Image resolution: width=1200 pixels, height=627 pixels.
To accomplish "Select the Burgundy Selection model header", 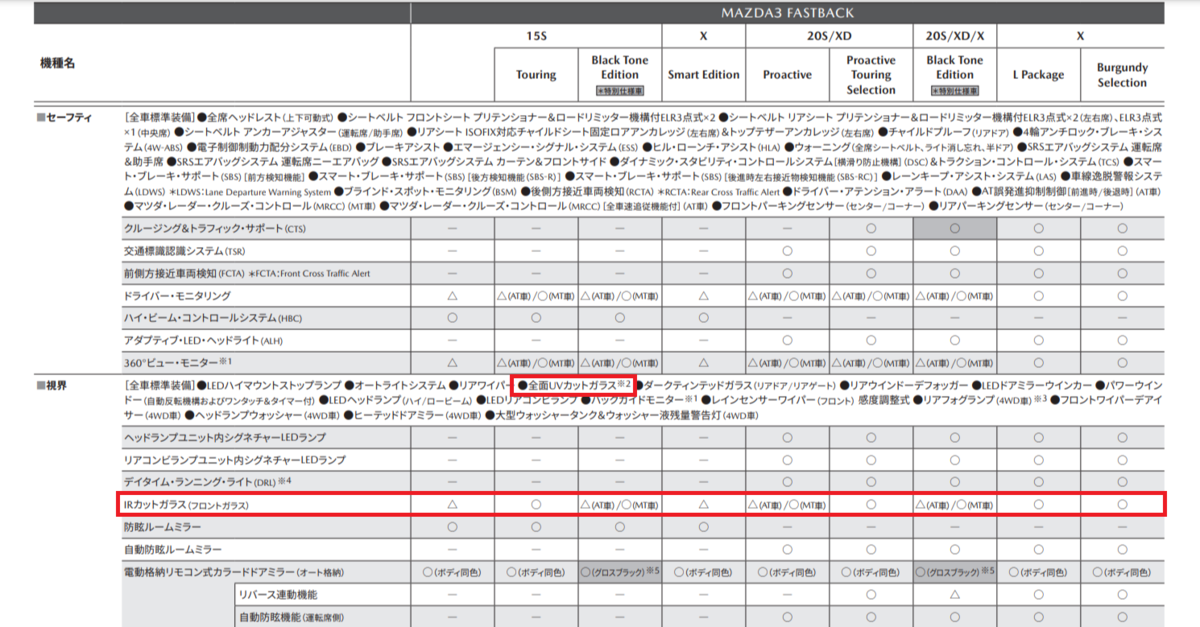I will click(x=1122, y=75).
